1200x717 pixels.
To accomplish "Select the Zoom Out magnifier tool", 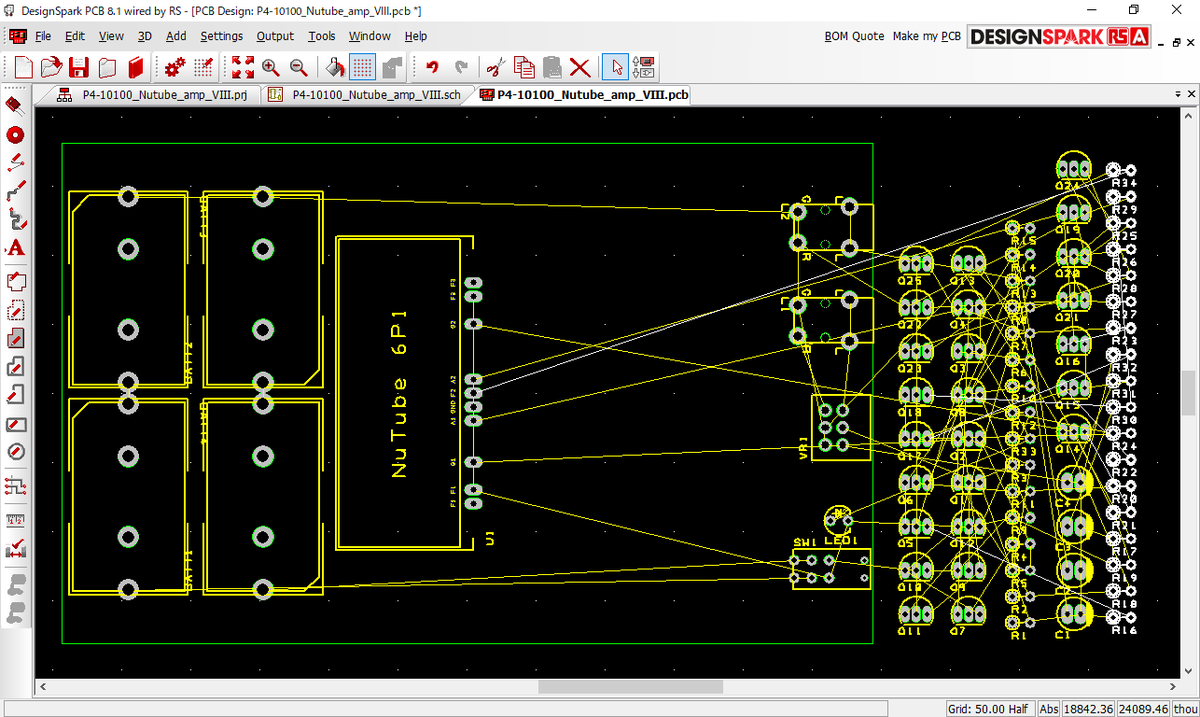I will tap(297, 68).
